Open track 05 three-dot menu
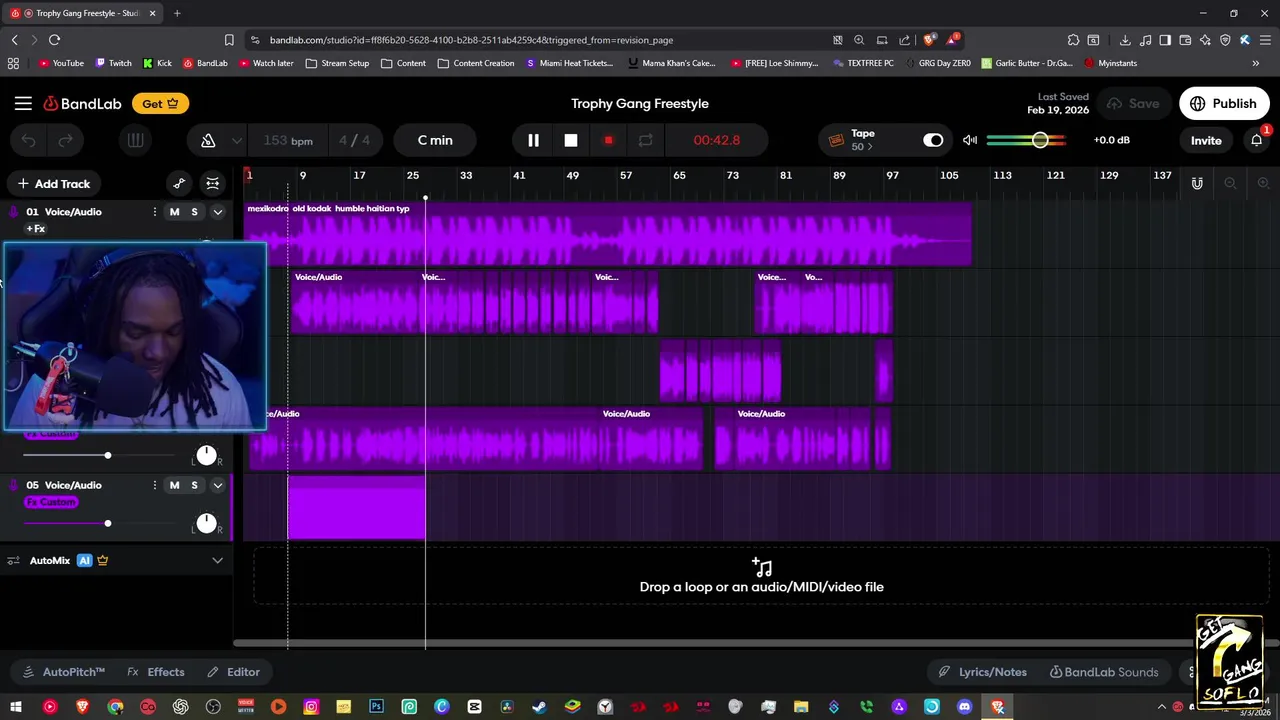 154,485
